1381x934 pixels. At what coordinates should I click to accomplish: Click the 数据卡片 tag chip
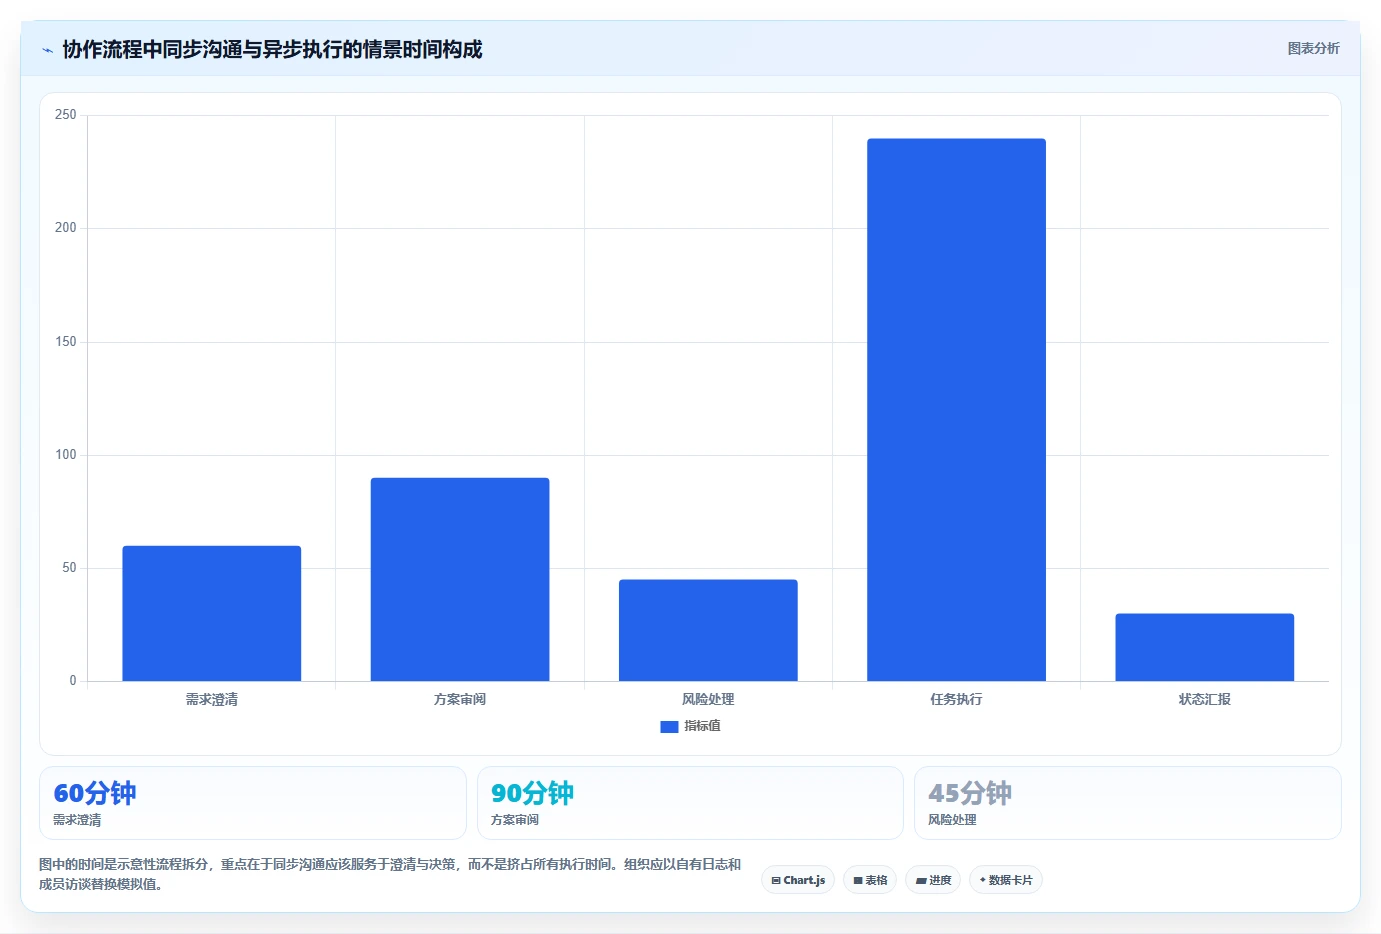pyautogui.click(x=1006, y=880)
